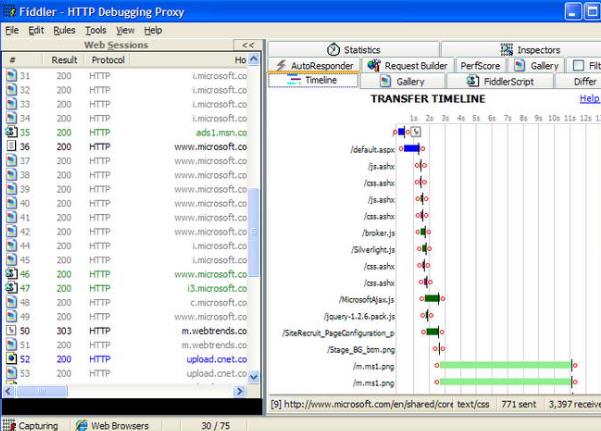Click the /Stage_BG_btm.png timeline label
The height and width of the screenshot is (431, 601).
(361, 350)
